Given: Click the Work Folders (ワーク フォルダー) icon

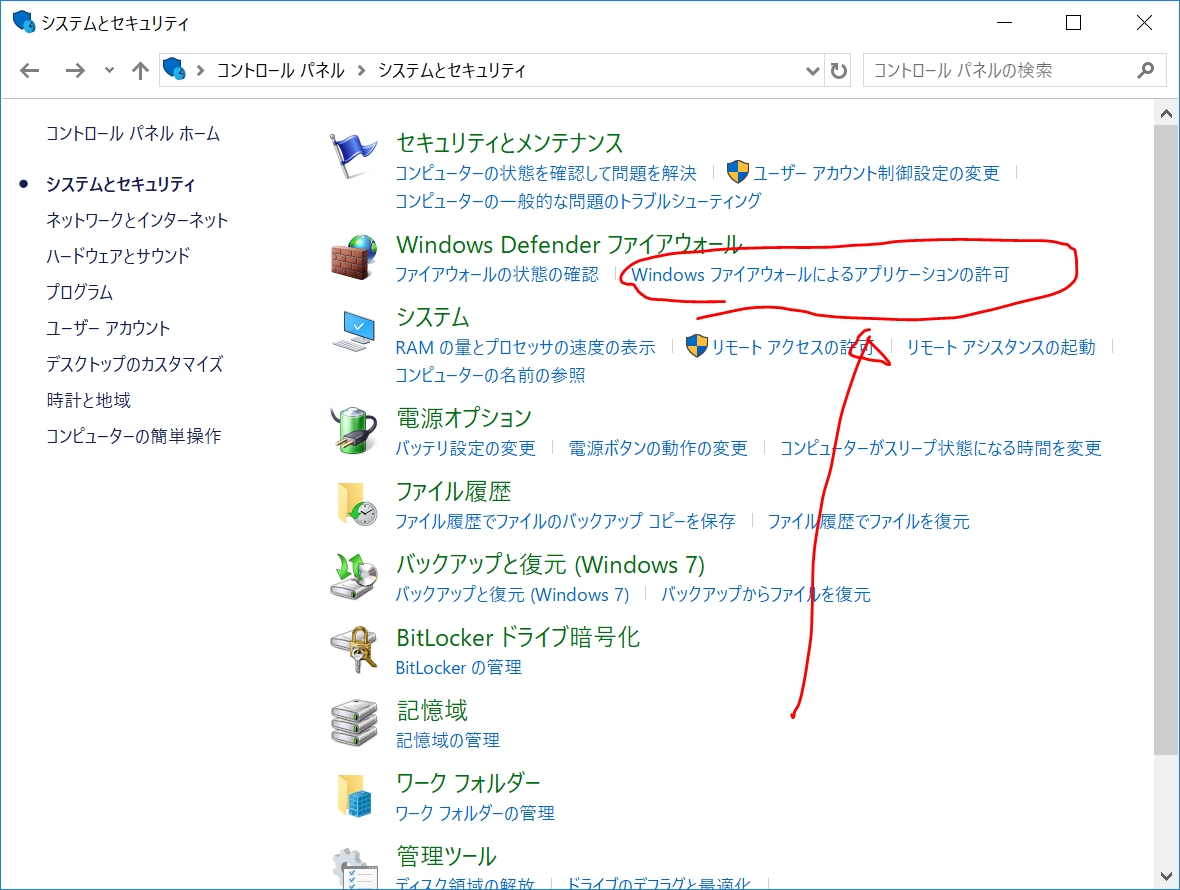Looking at the screenshot, I should coord(354,795).
